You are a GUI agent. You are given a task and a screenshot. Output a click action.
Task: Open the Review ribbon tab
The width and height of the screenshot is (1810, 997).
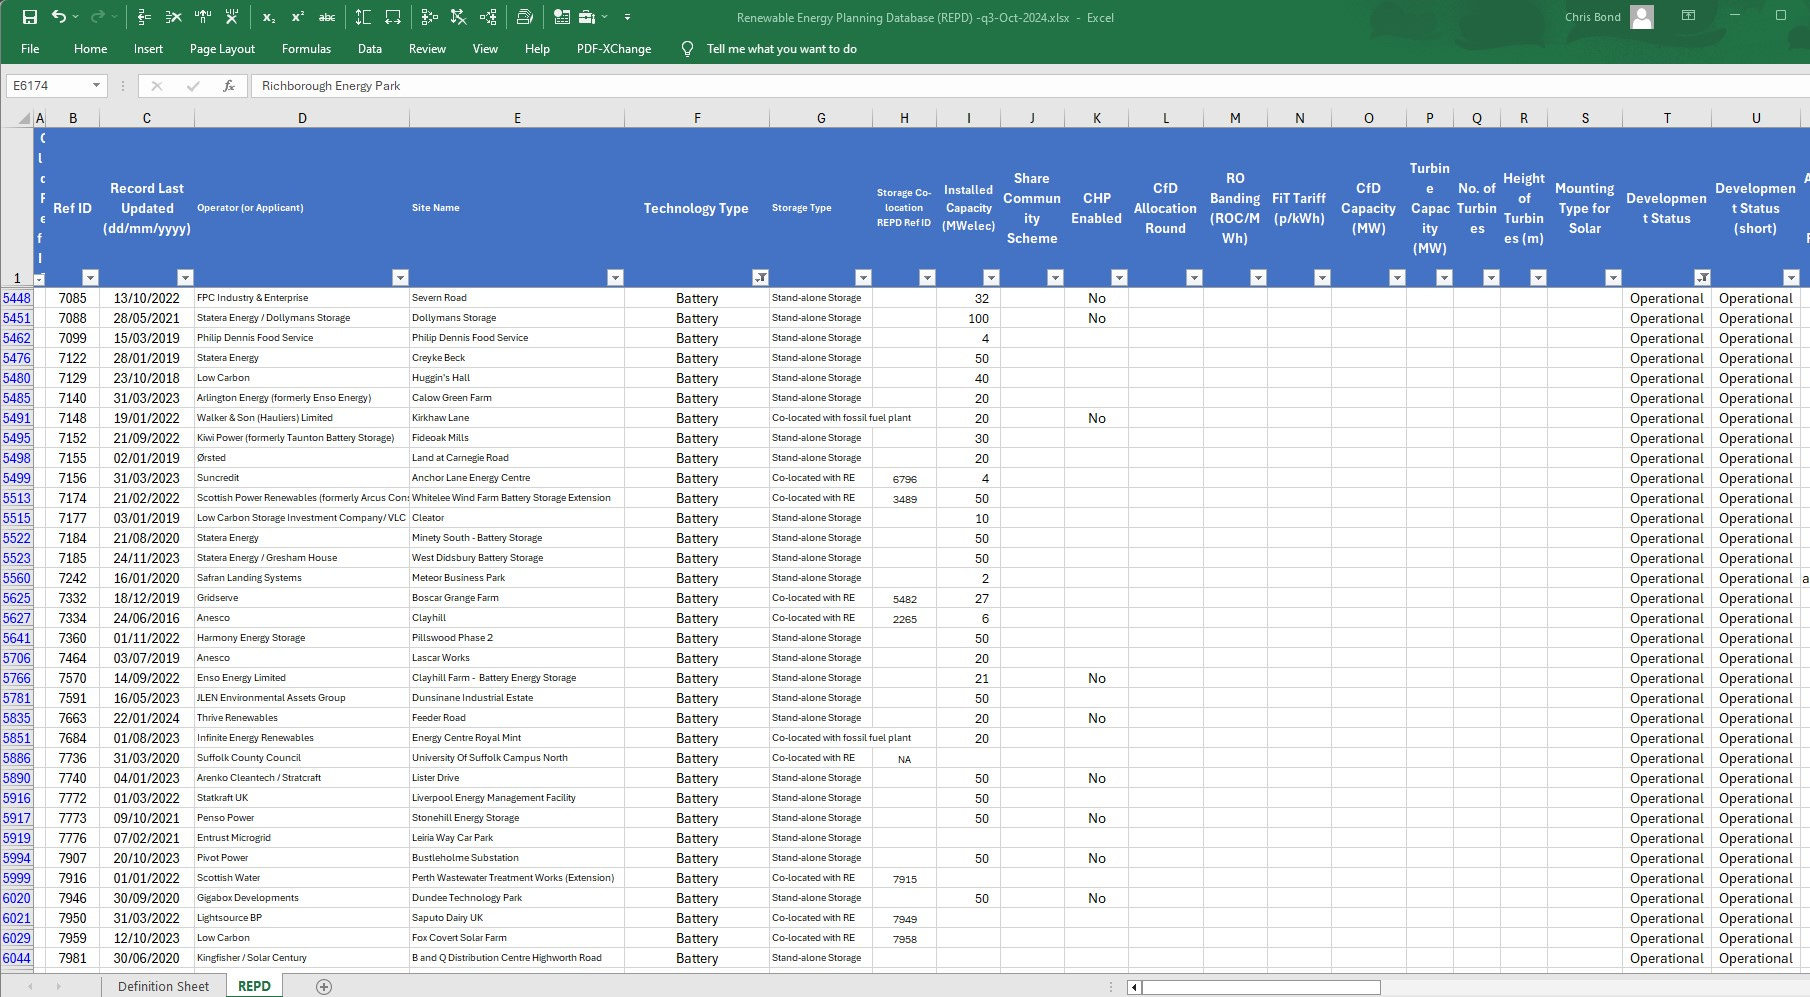427,49
